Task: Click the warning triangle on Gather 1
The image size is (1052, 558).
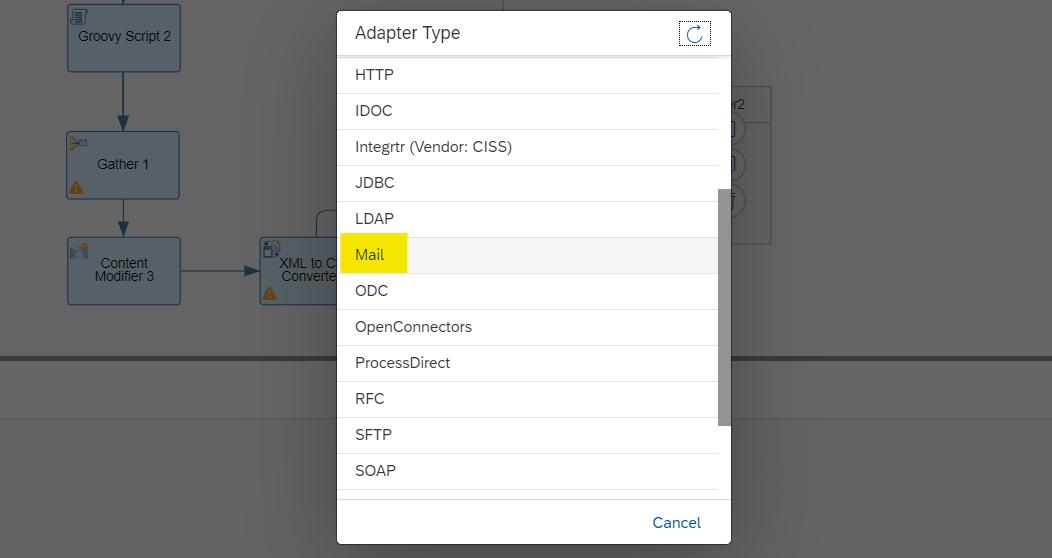Action: (x=76, y=188)
